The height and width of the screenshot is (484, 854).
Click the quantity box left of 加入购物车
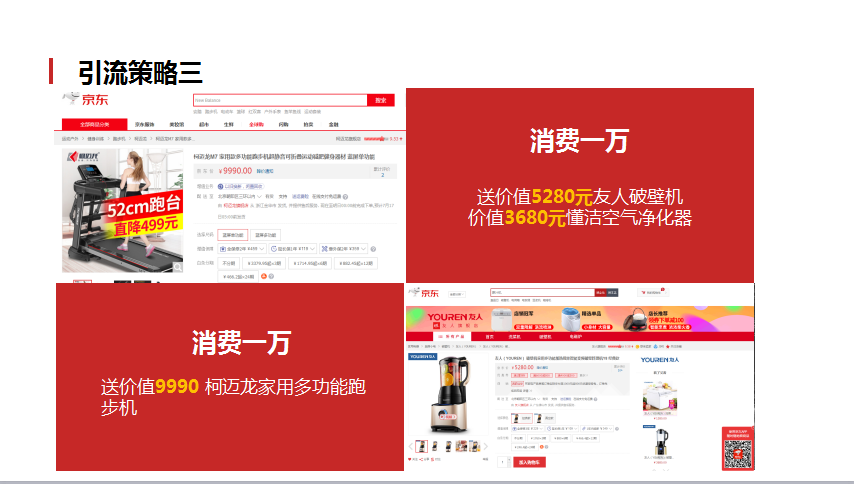pos(502,462)
